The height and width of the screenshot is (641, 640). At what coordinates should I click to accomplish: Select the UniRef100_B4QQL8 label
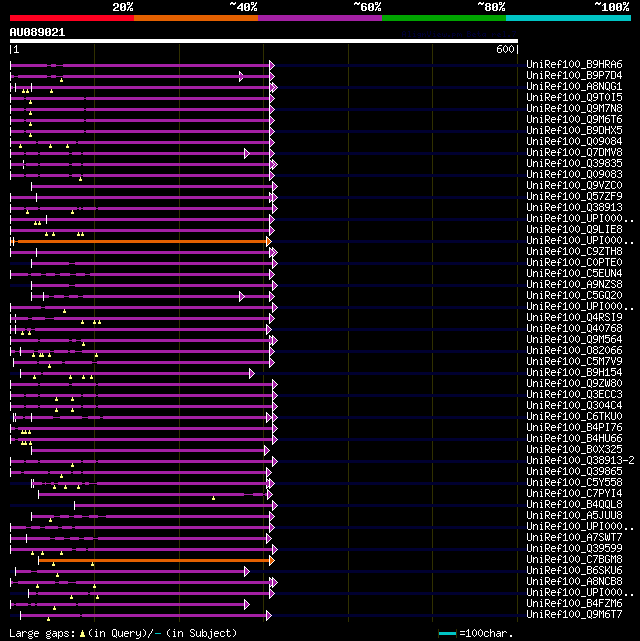[x=574, y=504]
